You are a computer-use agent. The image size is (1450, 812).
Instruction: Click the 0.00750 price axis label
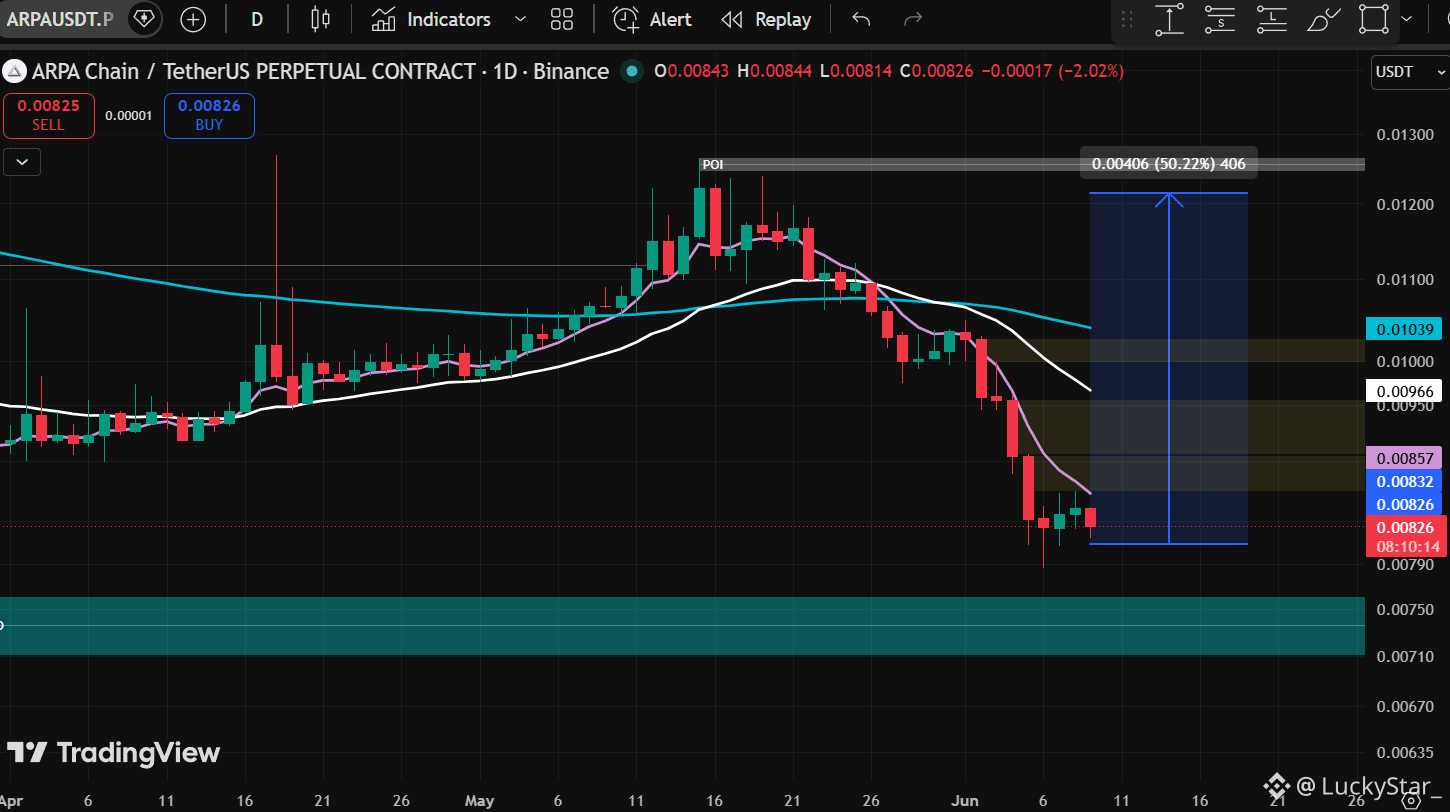pos(1403,611)
